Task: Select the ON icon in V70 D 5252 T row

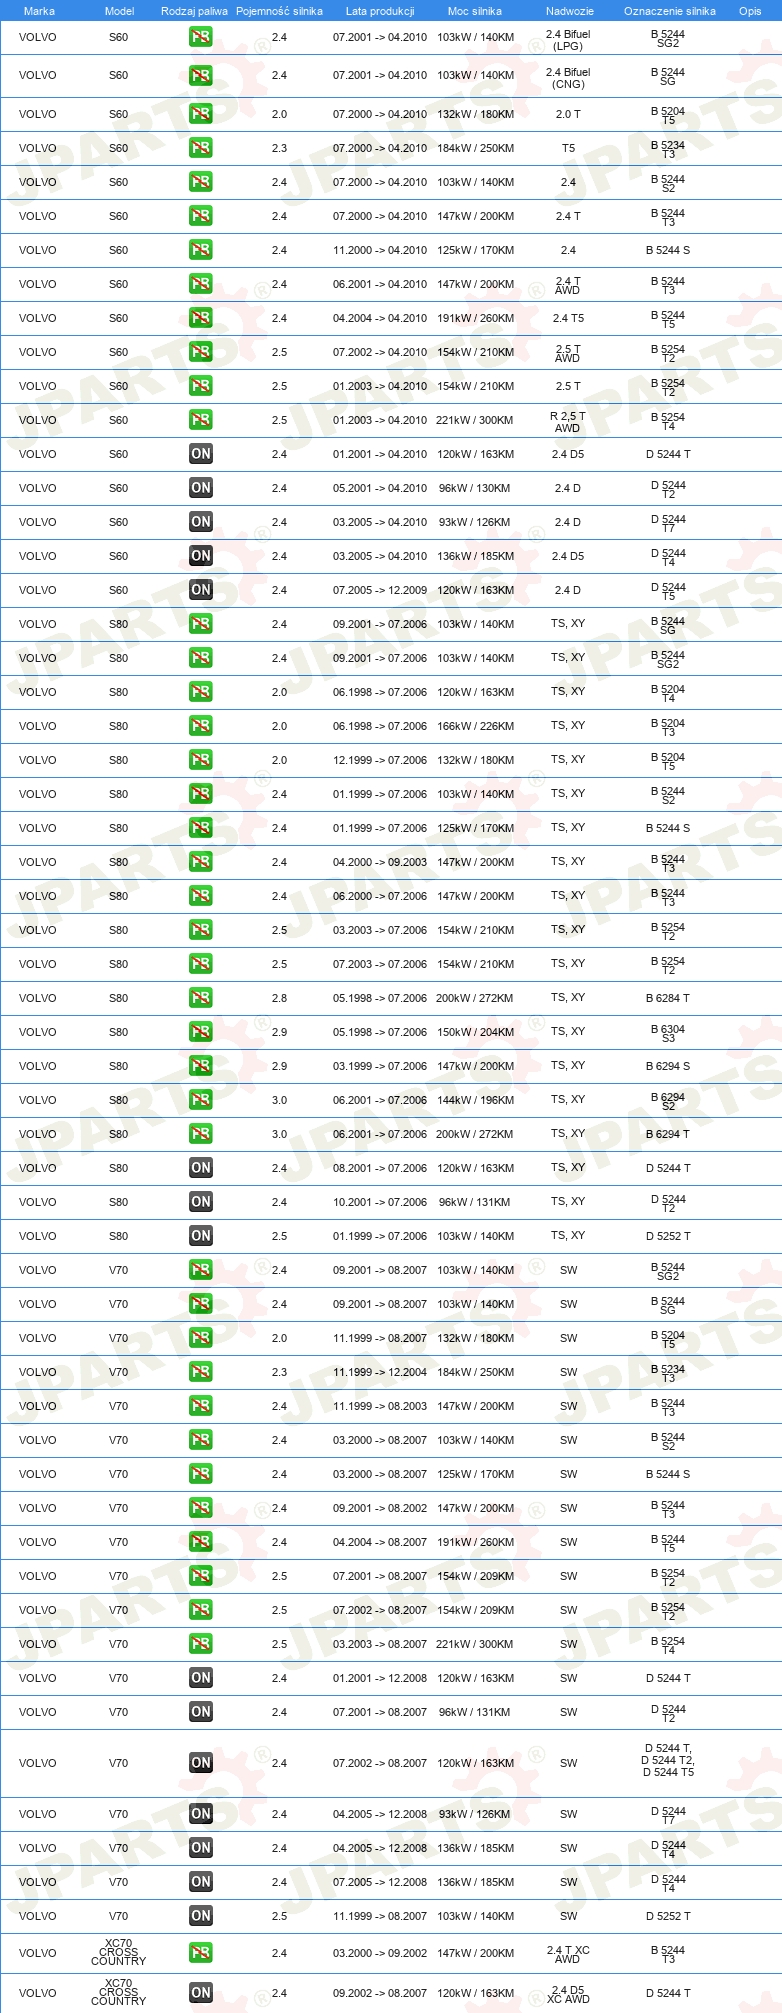Action: [x=201, y=1916]
